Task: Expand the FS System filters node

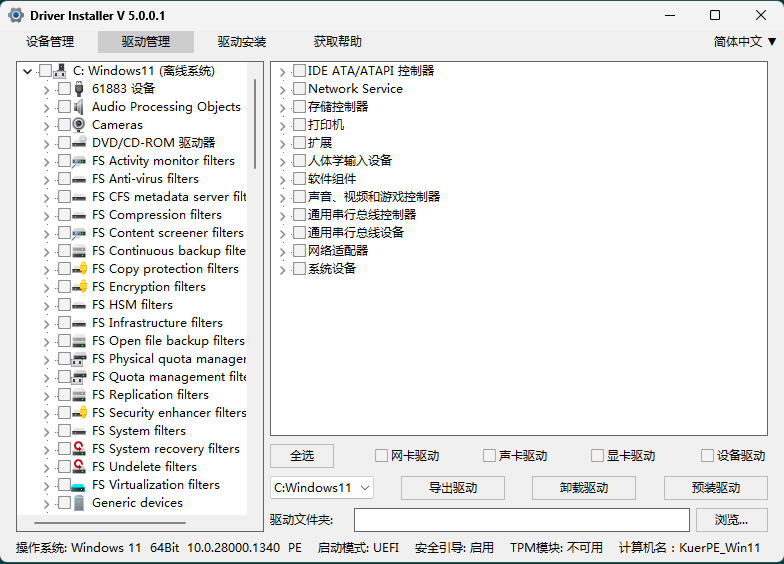Action: point(46,432)
